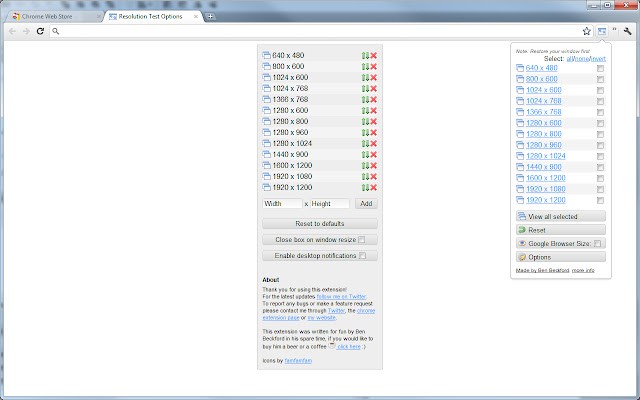Bookmark this page with the star icon

(587, 31)
